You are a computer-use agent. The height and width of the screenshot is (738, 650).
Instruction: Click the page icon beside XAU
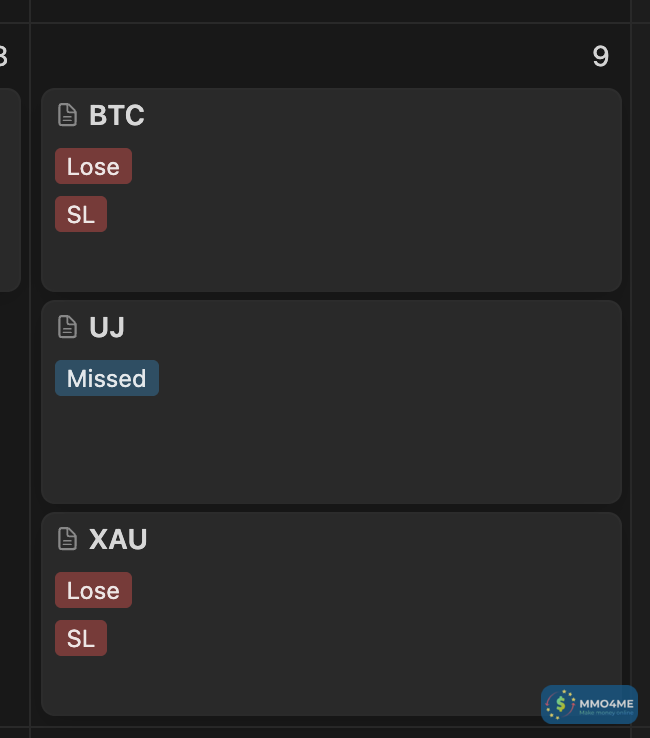[67, 539]
